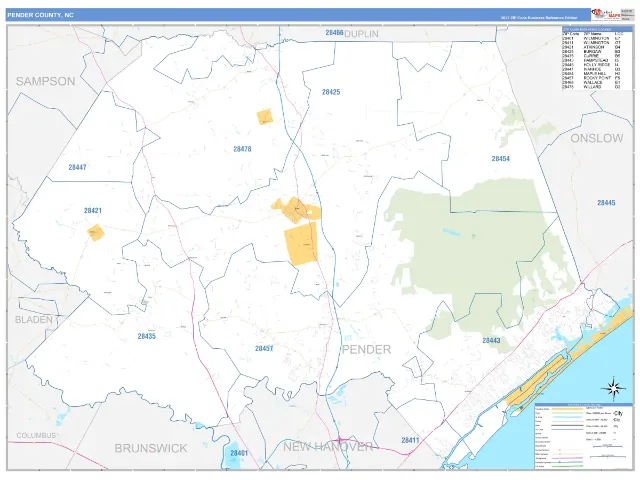Click ZIP code label 28447
The image size is (640, 480).
point(77,167)
